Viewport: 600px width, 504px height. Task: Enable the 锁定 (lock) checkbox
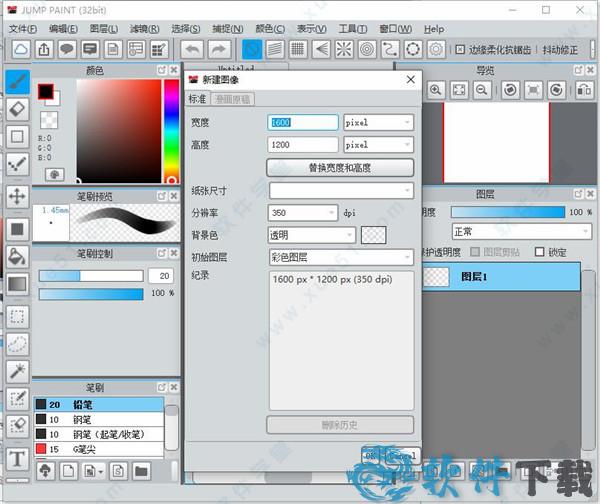(x=540, y=252)
